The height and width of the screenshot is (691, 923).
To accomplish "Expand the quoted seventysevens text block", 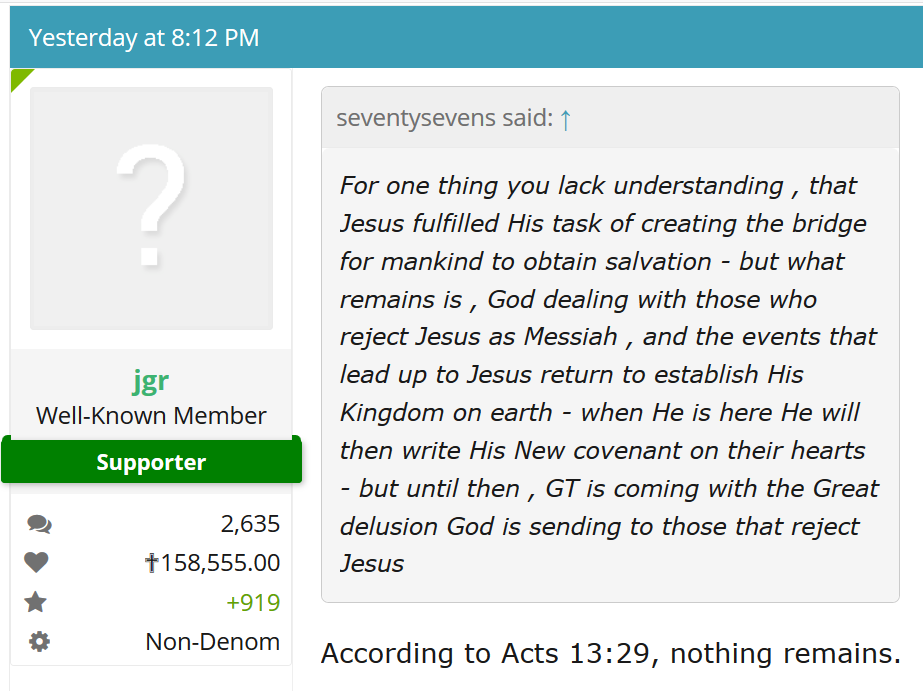I will point(609,375).
